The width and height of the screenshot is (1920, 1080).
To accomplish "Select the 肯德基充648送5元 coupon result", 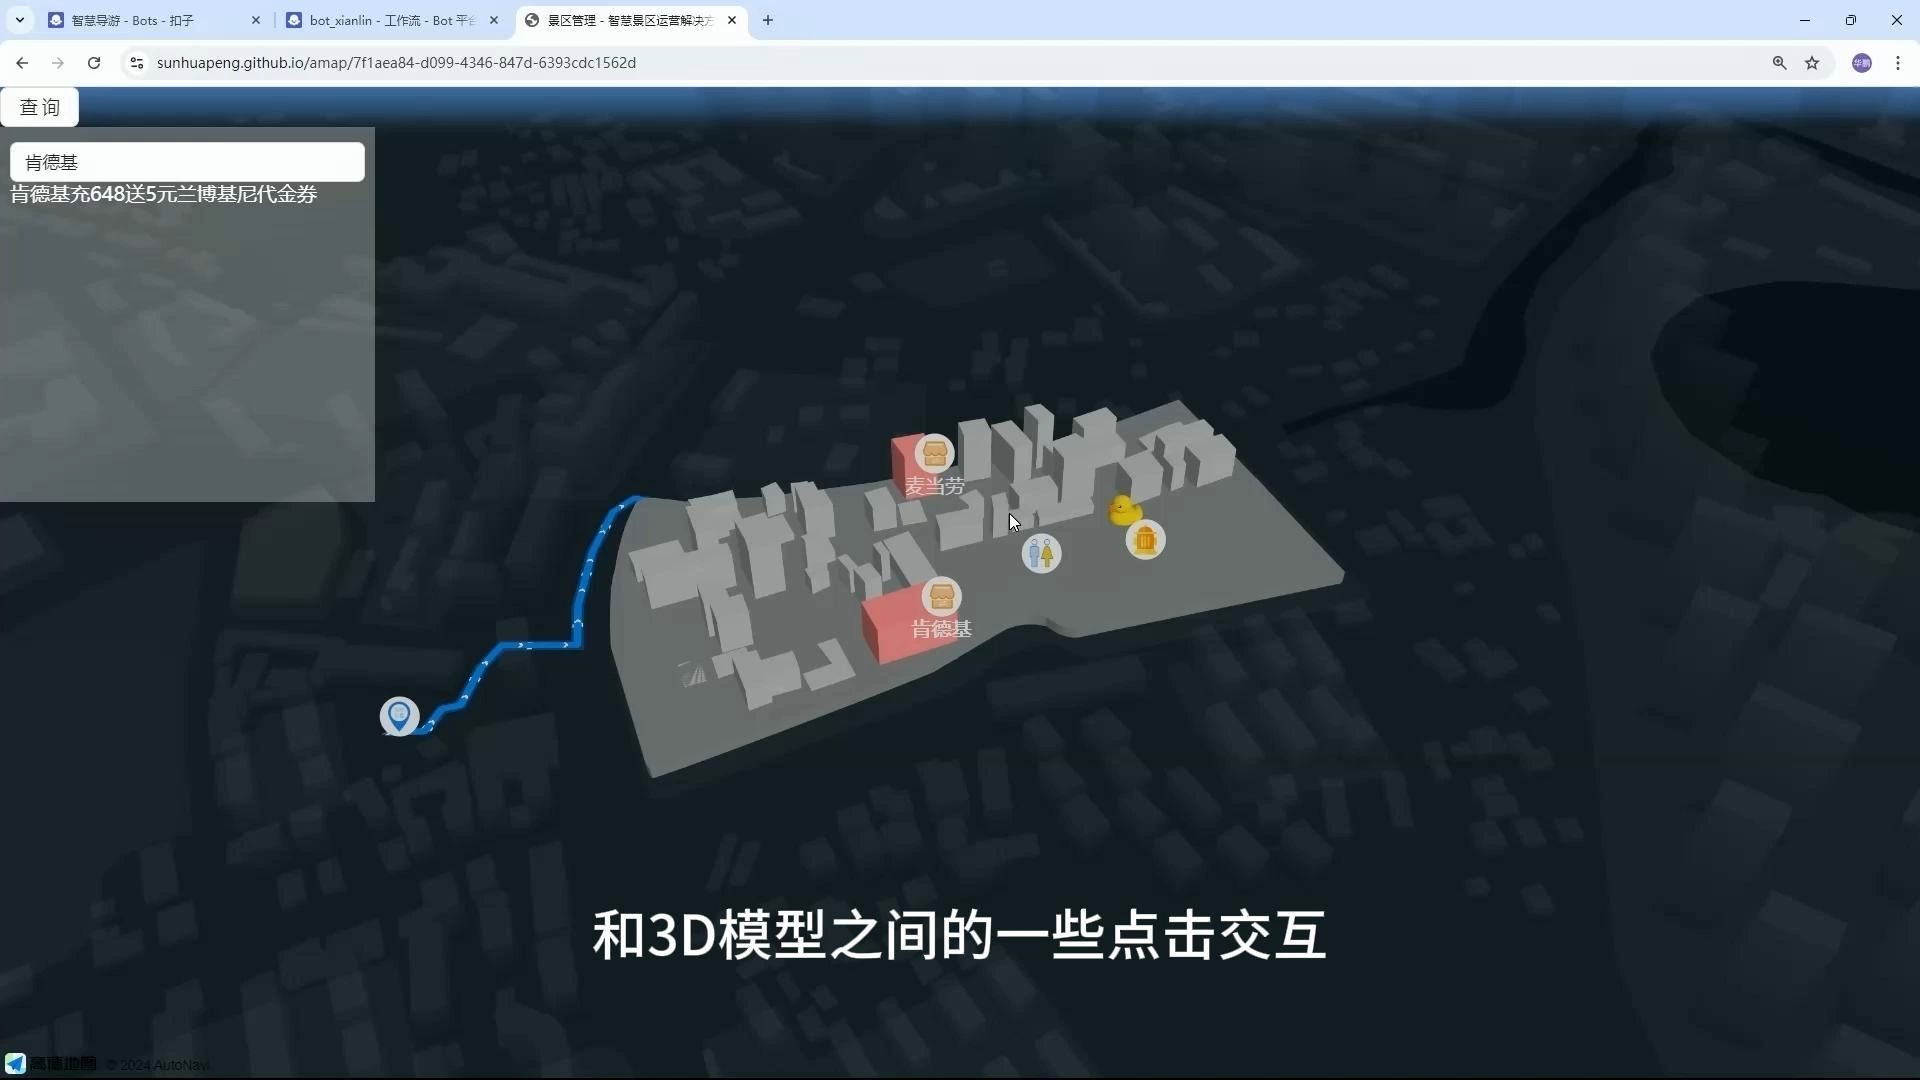I will (x=164, y=194).
